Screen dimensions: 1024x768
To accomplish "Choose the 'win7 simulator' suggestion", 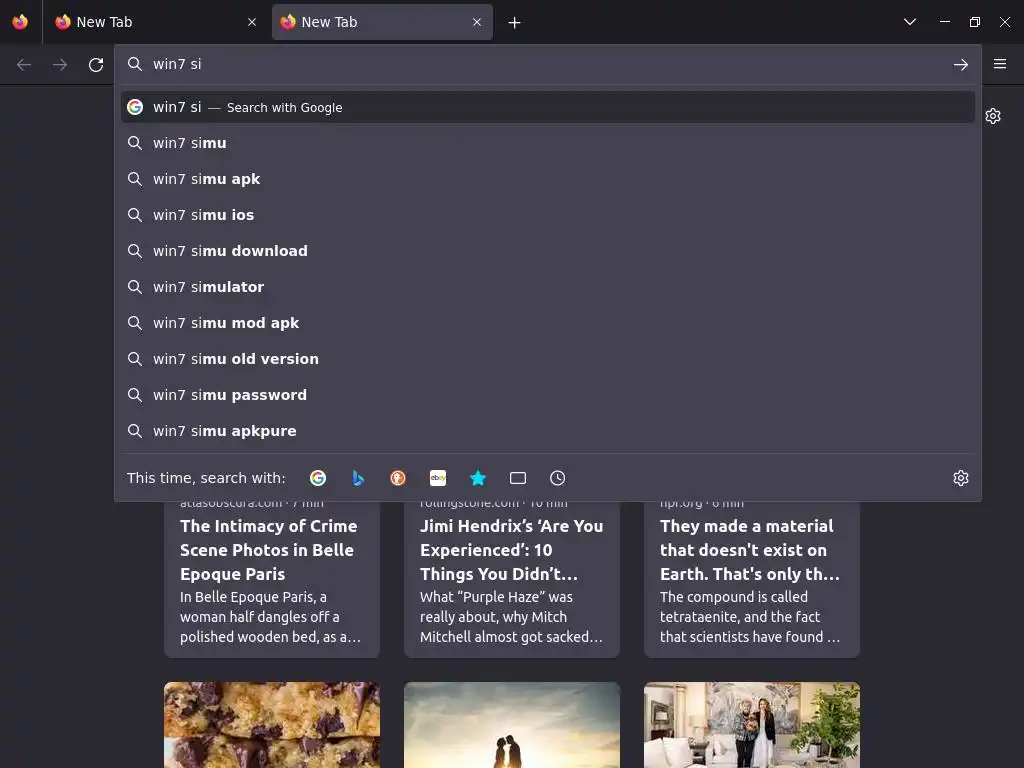I will click(548, 287).
